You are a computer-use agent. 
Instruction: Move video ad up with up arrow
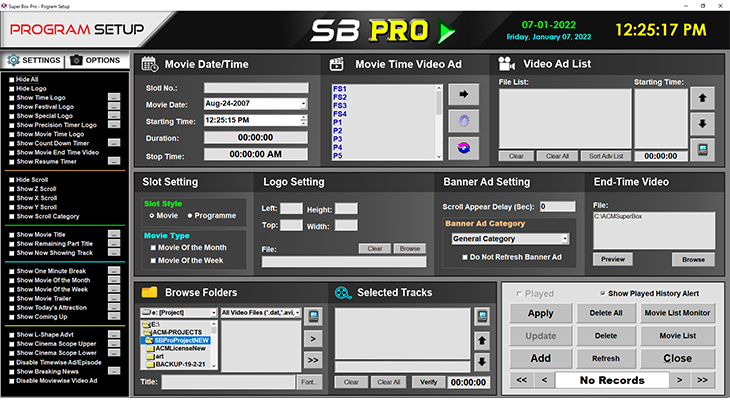click(704, 98)
